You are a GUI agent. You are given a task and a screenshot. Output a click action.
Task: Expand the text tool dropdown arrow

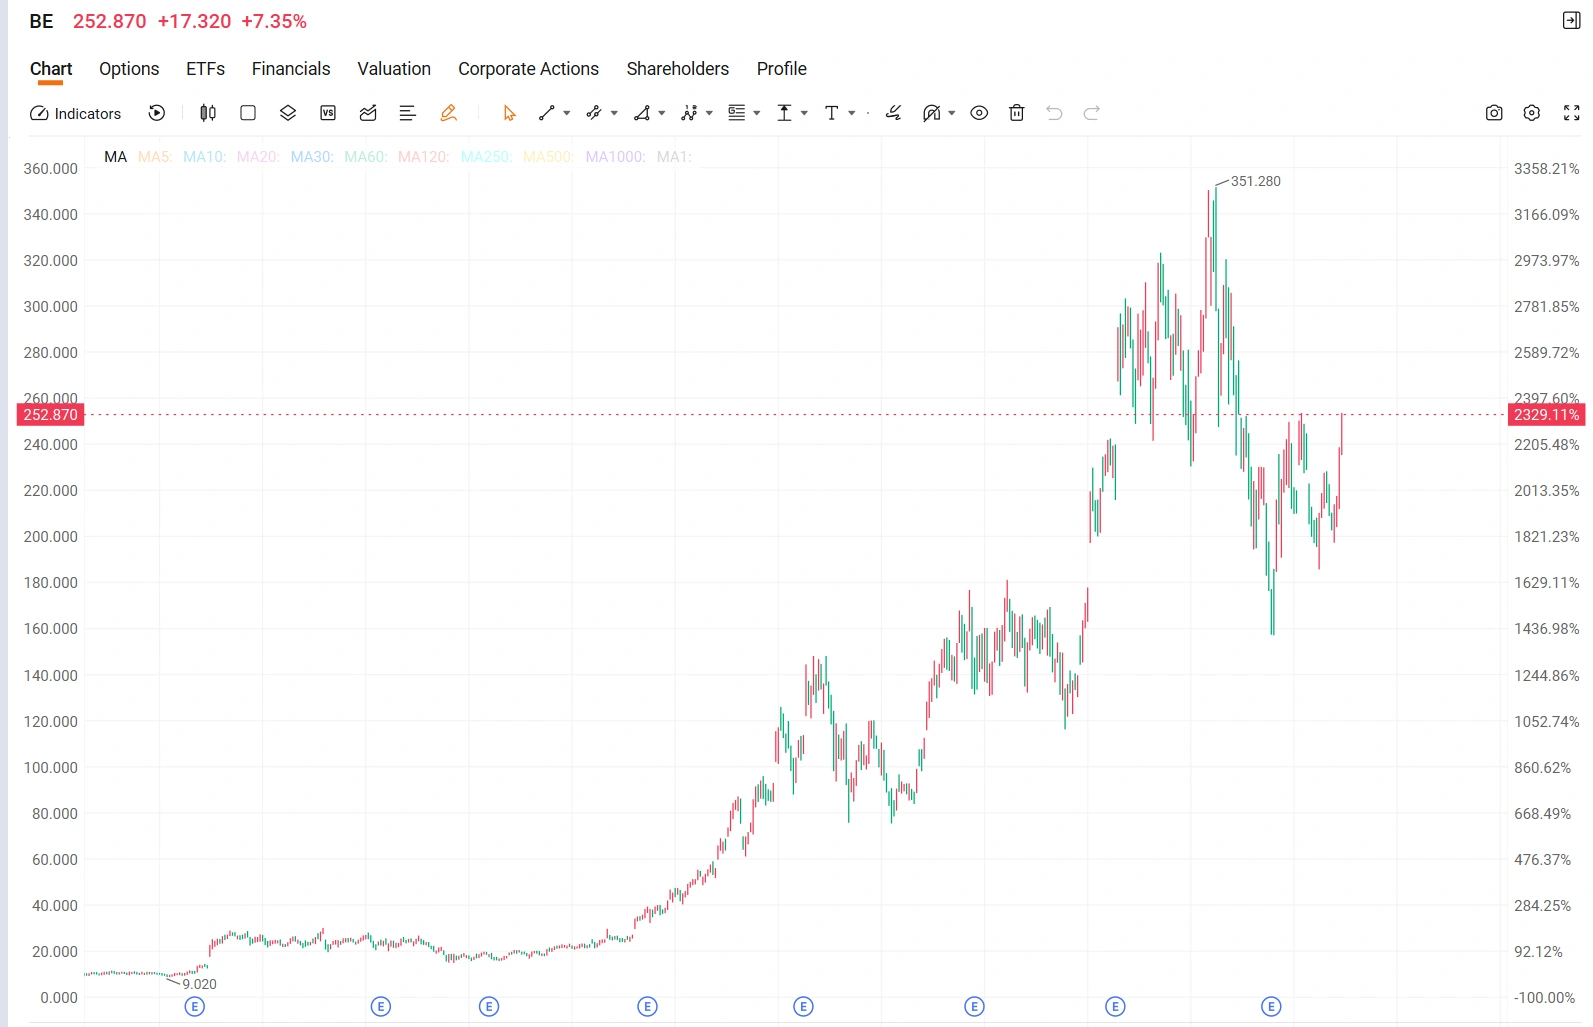(x=852, y=113)
